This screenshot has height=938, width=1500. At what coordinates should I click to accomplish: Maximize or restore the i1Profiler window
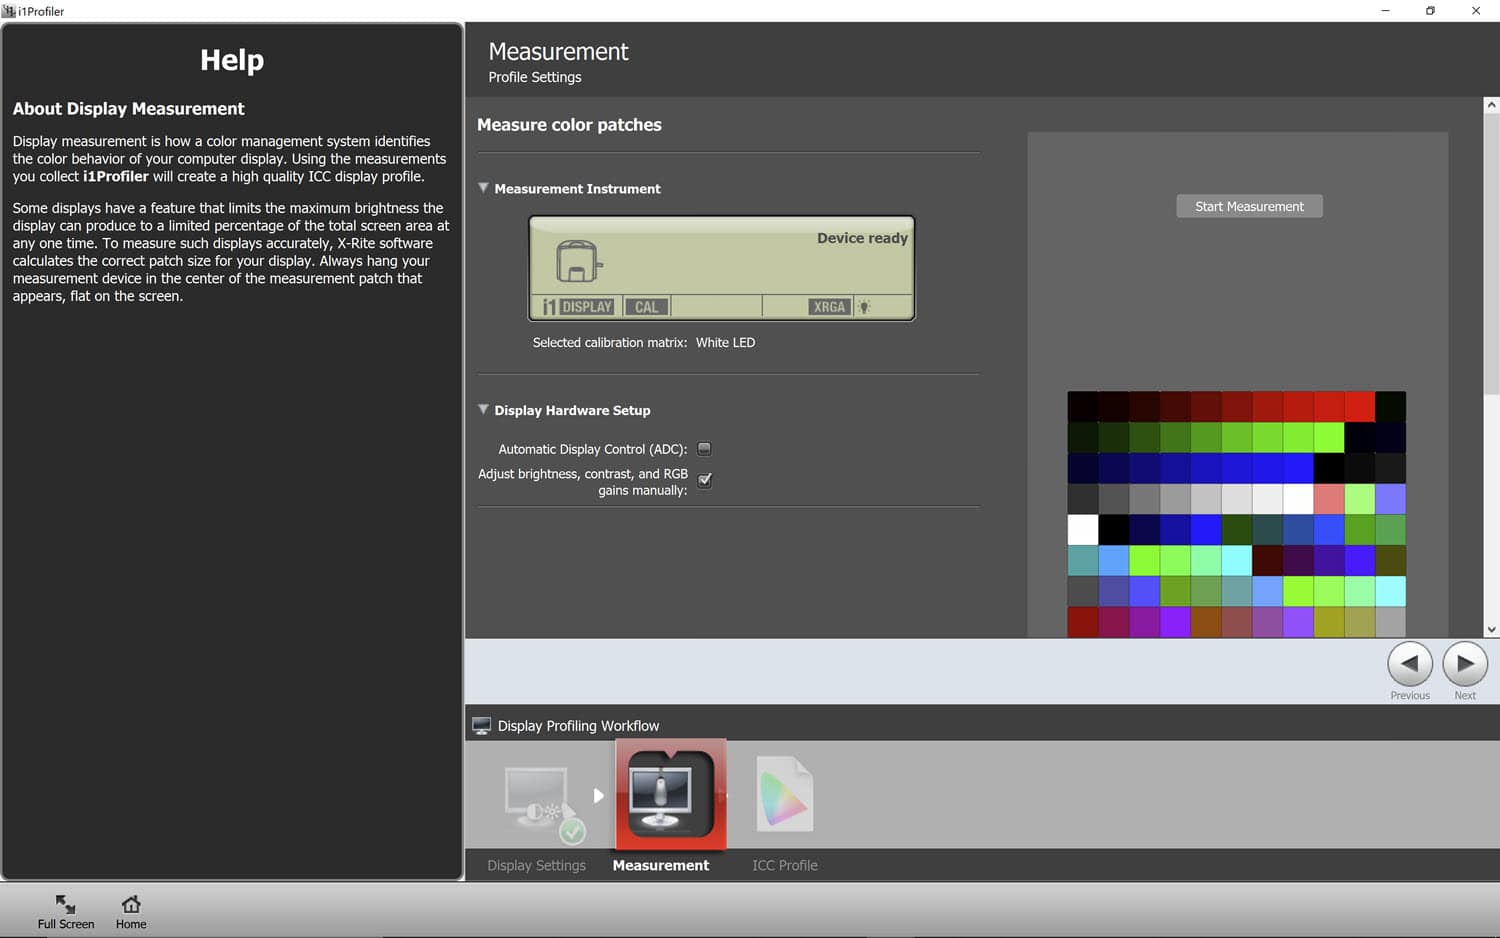point(1430,11)
